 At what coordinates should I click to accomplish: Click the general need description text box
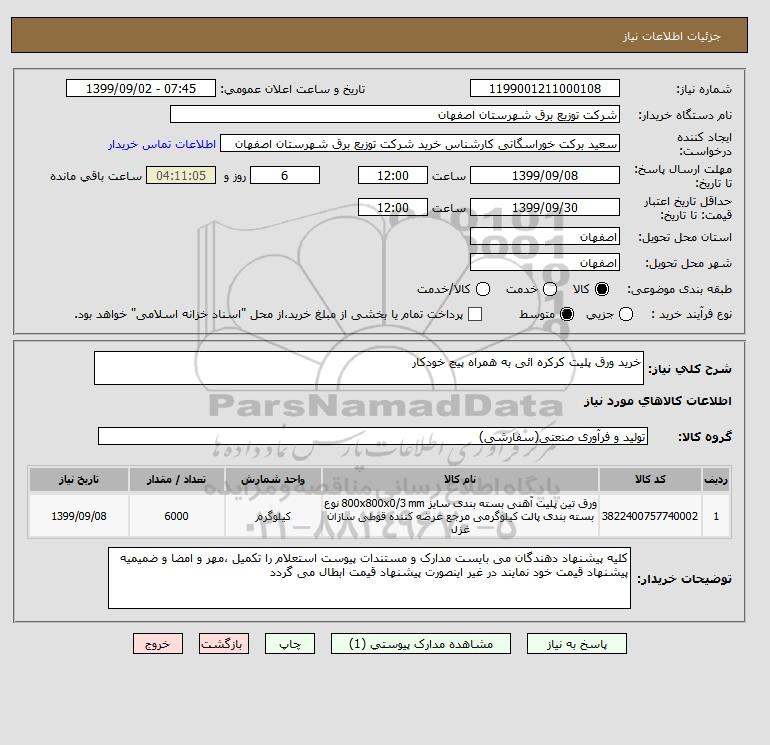pos(369,368)
